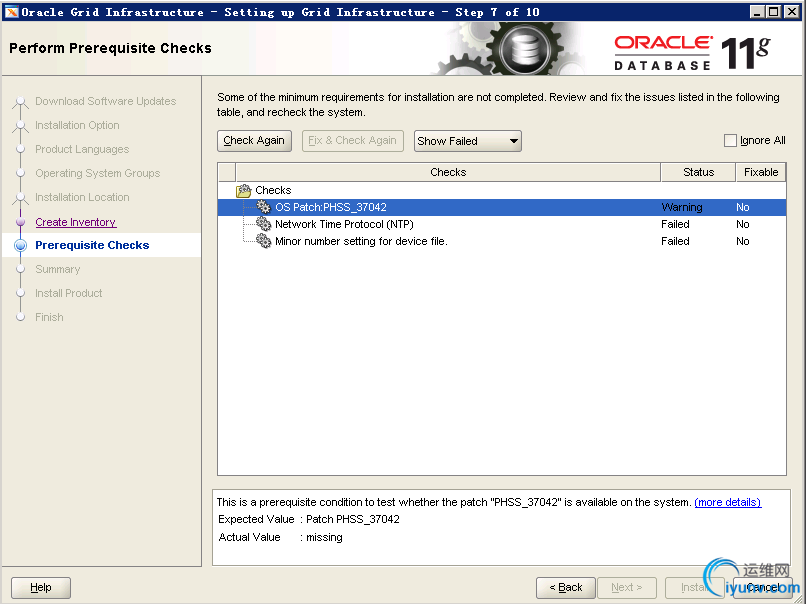
Task: Click the Fix & Check Again button
Action: click(x=353, y=140)
